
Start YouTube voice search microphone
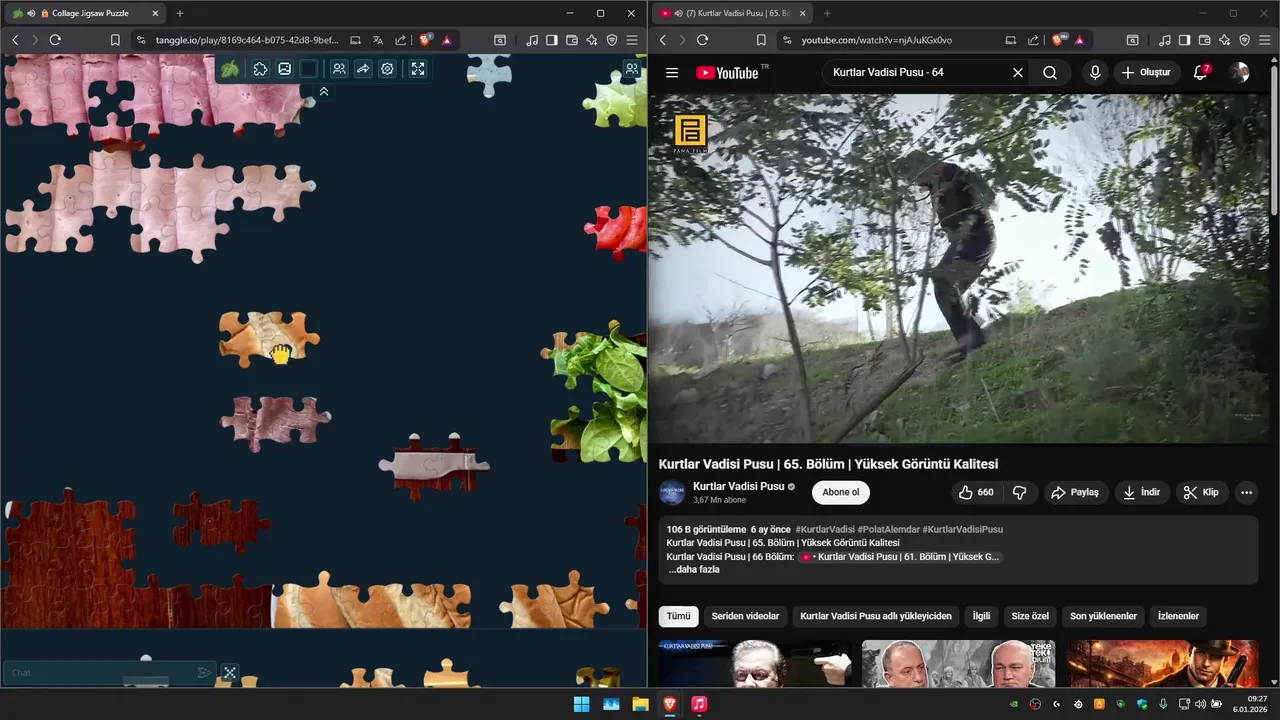pos(1095,72)
